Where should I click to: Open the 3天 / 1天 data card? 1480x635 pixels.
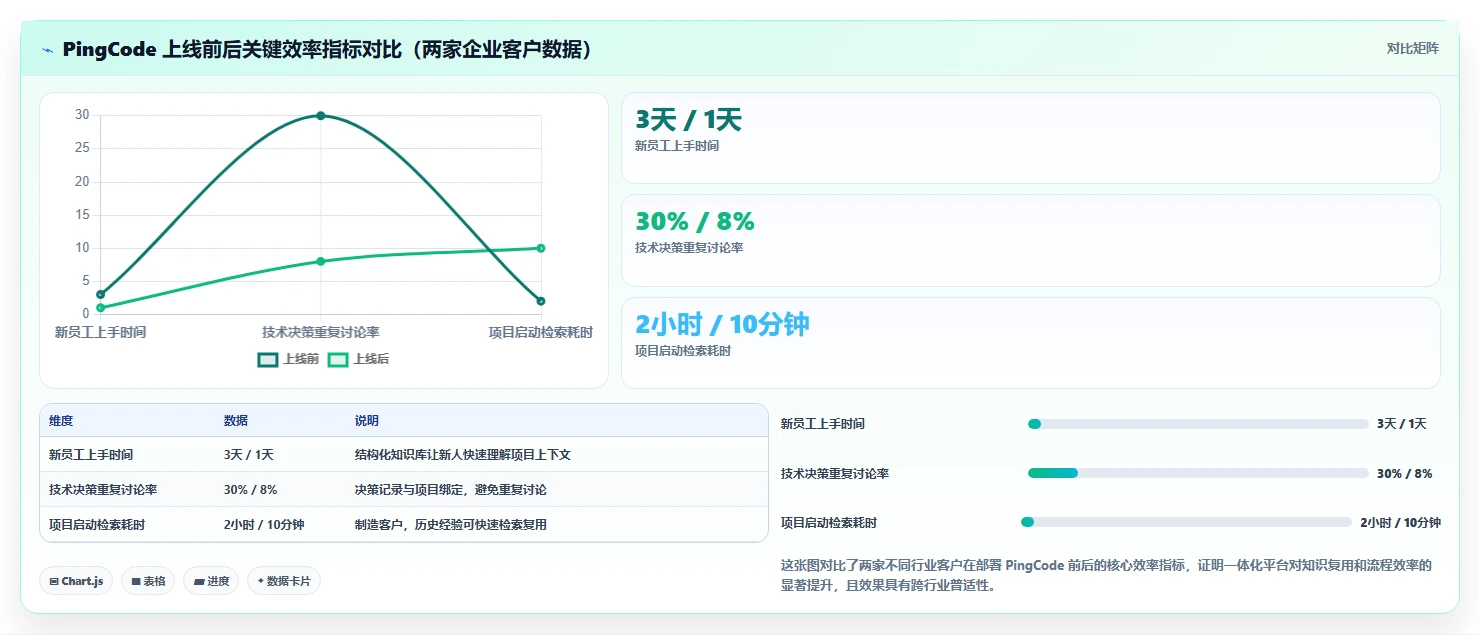[x=1031, y=138]
